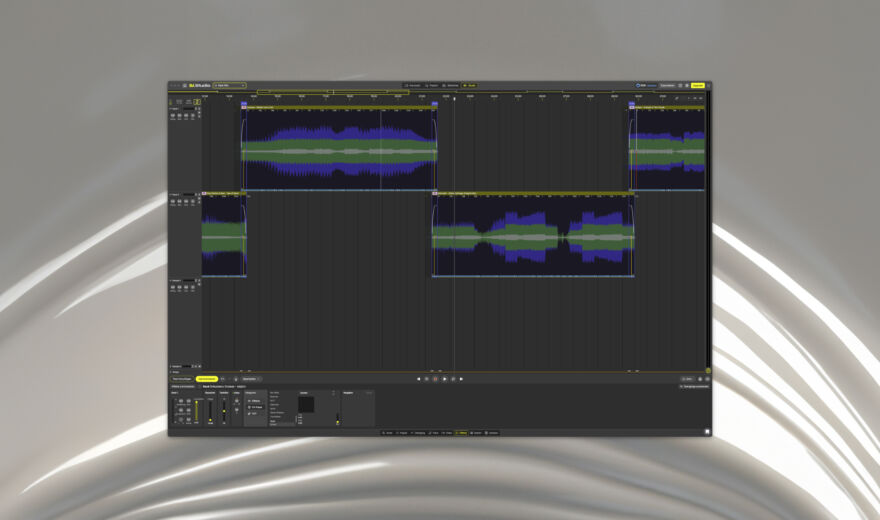Select the yellow-outlined view button above track headers
The height and width of the screenshot is (520, 880).
pyautogui.click(x=197, y=102)
